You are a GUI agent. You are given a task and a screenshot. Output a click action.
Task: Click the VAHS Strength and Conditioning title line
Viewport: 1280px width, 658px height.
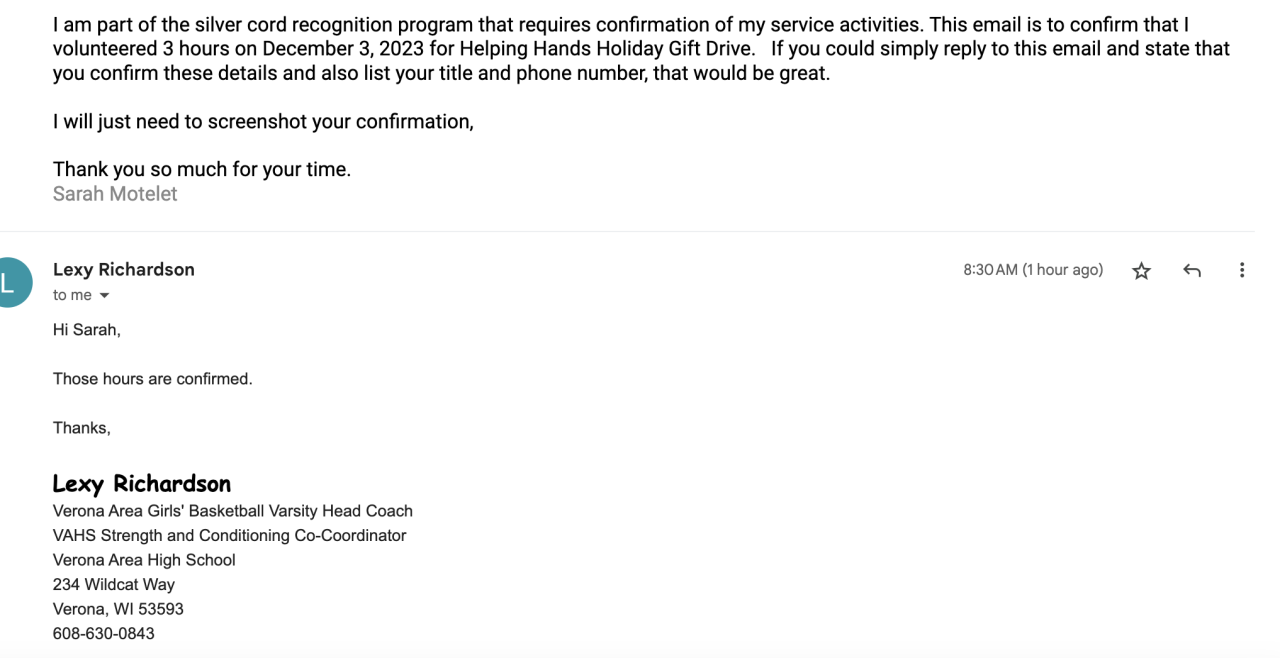coord(230,535)
